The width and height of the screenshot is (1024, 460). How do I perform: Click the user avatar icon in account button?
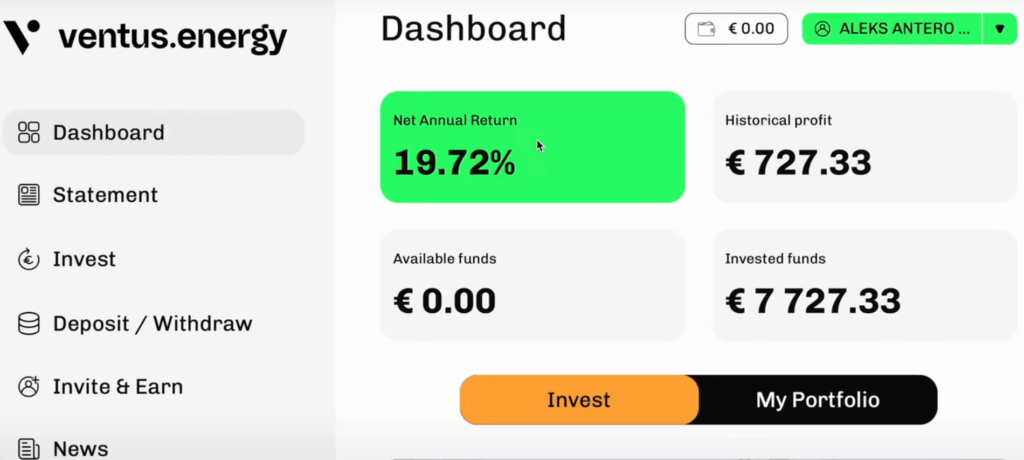[x=822, y=29]
